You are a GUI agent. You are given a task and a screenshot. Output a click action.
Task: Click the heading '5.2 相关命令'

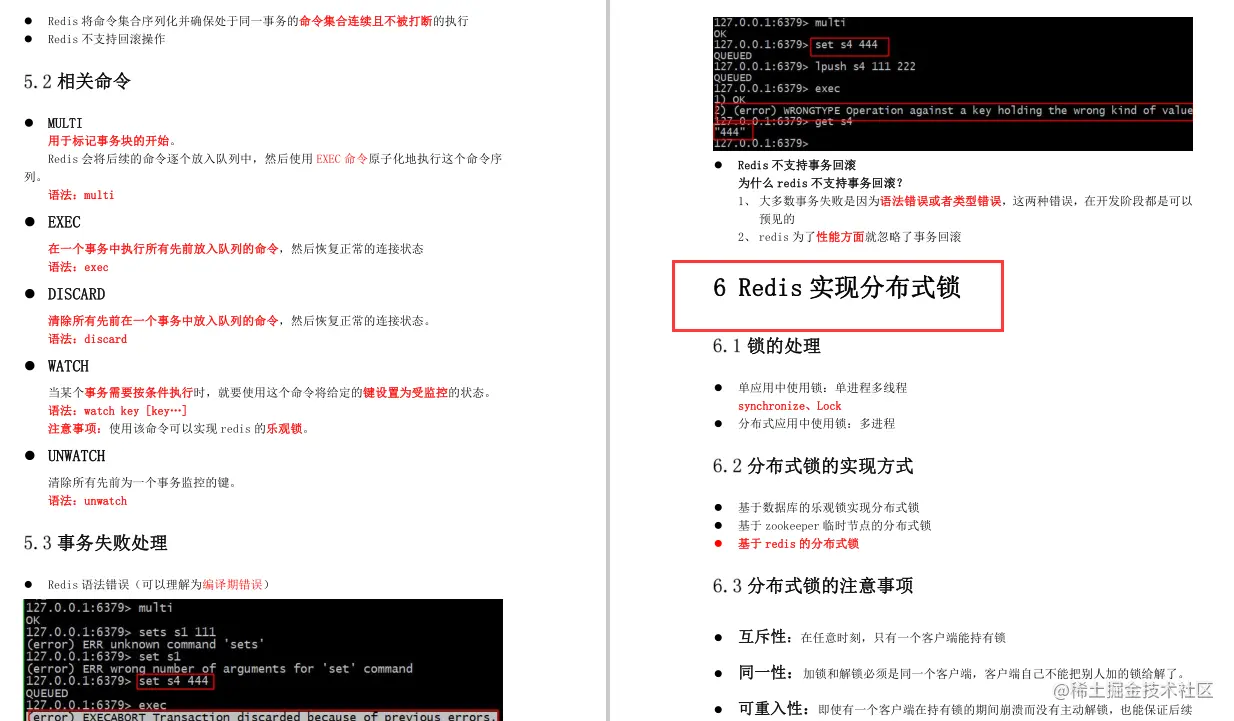(77, 82)
